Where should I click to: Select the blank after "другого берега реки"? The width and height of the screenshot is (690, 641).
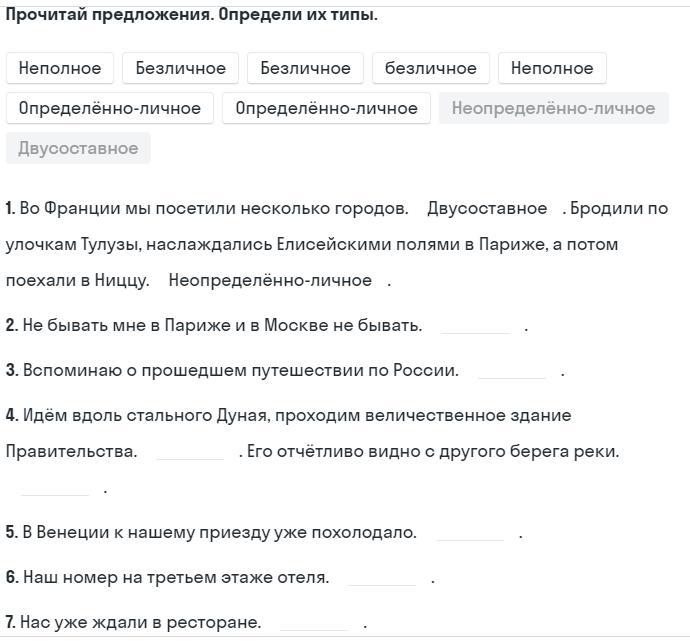pos(55,489)
